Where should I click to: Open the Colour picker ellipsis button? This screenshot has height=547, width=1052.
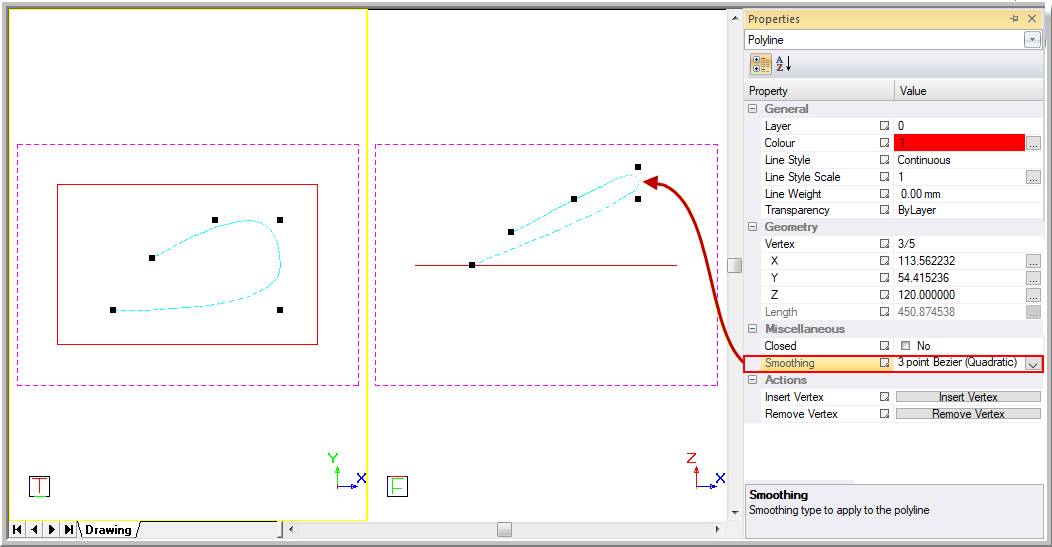(x=1033, y=143)
